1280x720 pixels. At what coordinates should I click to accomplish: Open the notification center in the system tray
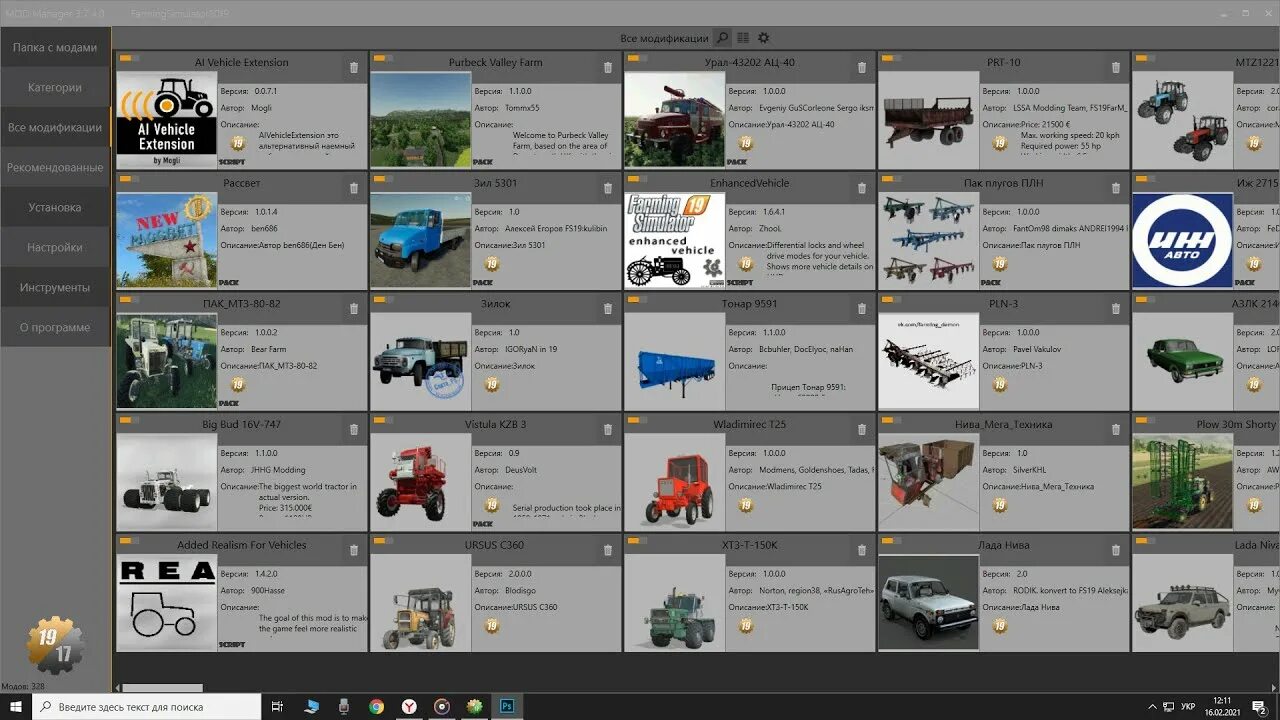(x=1260, y=707)
